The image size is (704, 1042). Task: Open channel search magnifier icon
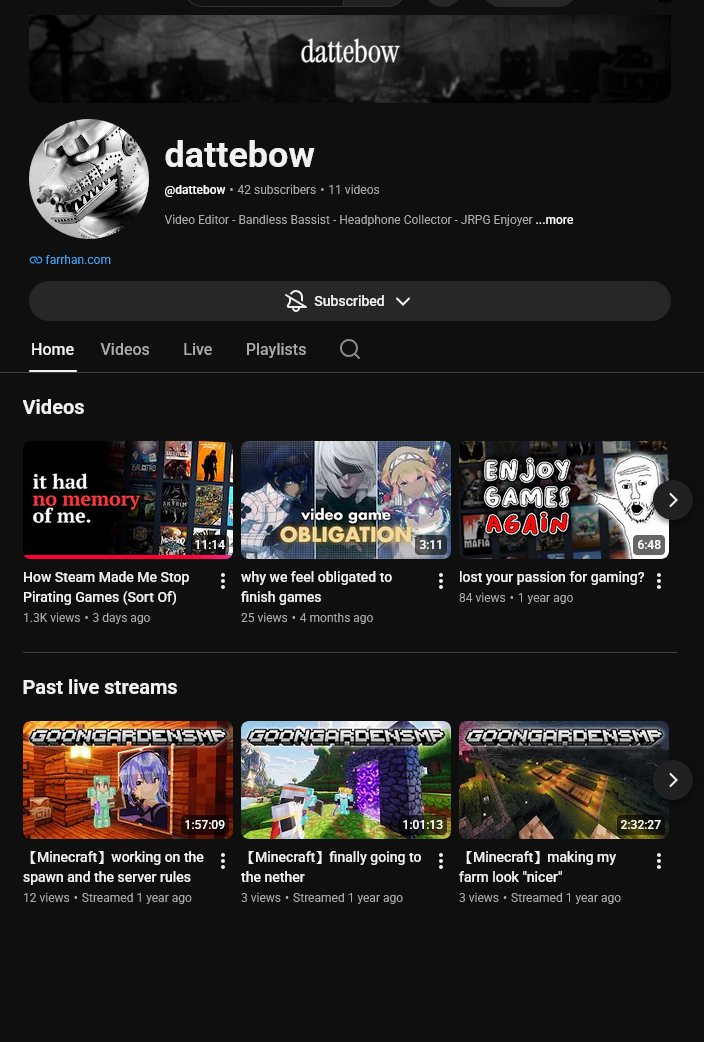350,349
